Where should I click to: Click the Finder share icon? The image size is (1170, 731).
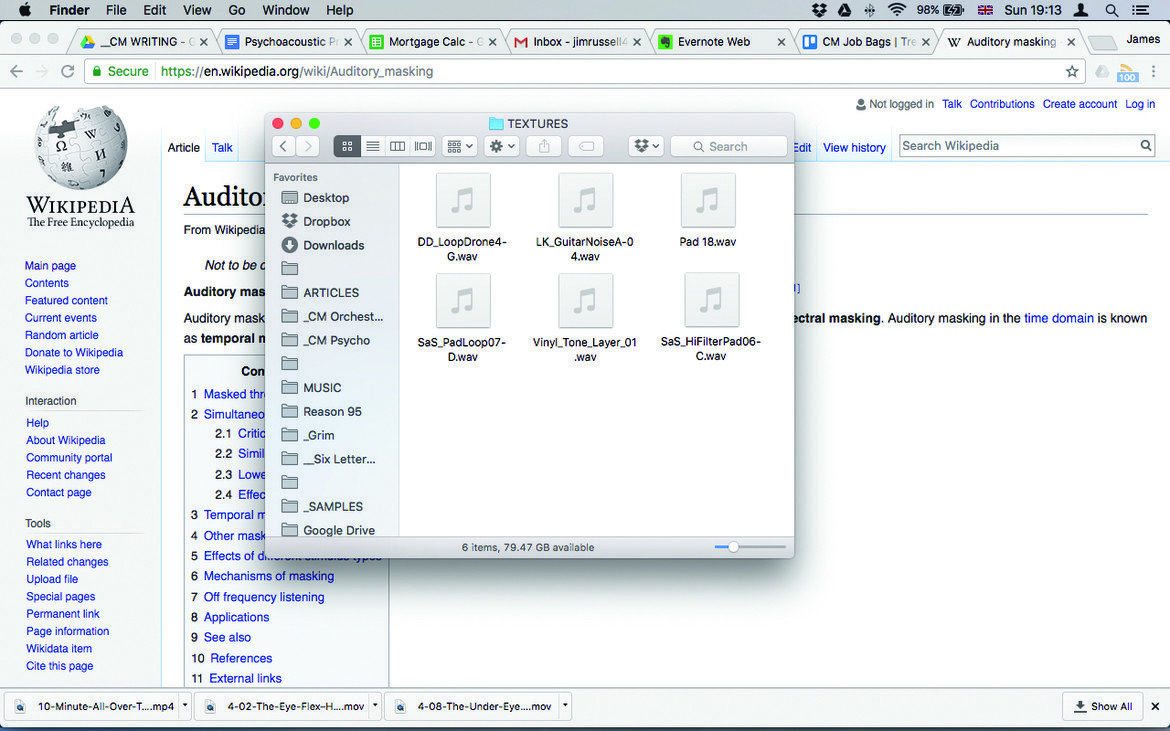pos(544,146)
